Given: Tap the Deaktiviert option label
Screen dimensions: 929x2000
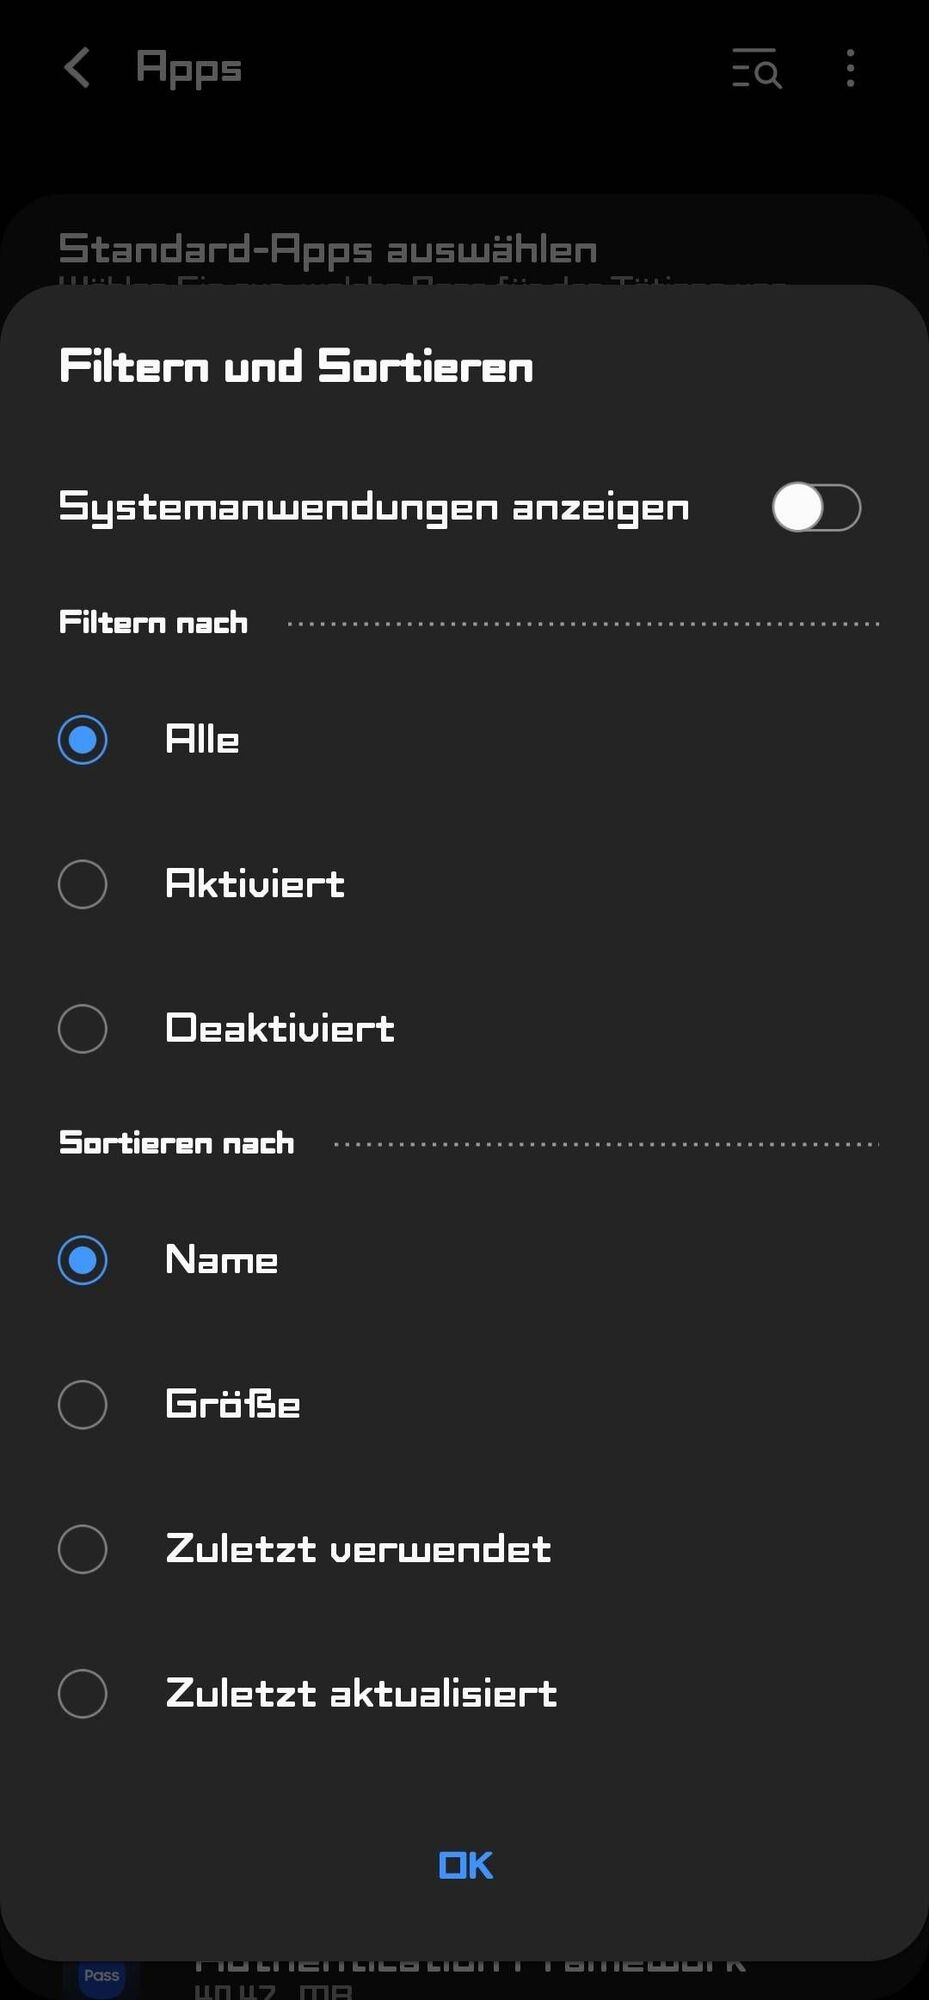Looking at the screenshot, I should (280, 1029).
